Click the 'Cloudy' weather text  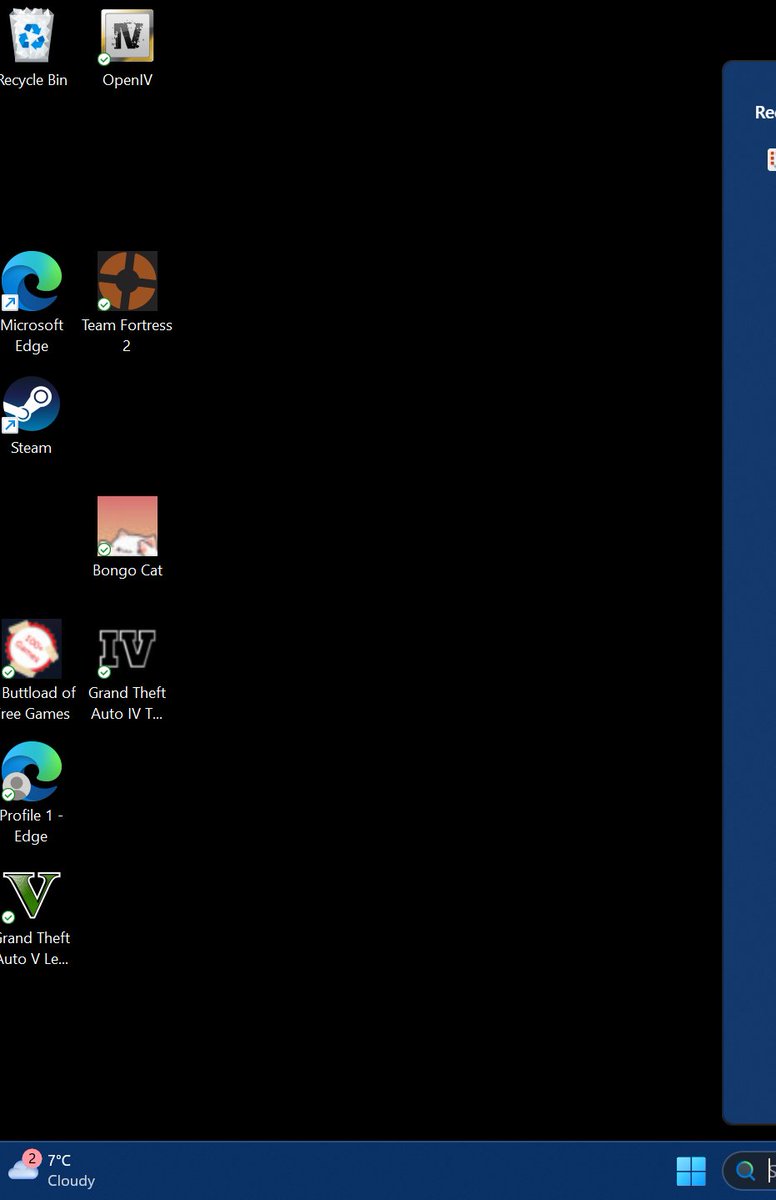coord(71,1181)
